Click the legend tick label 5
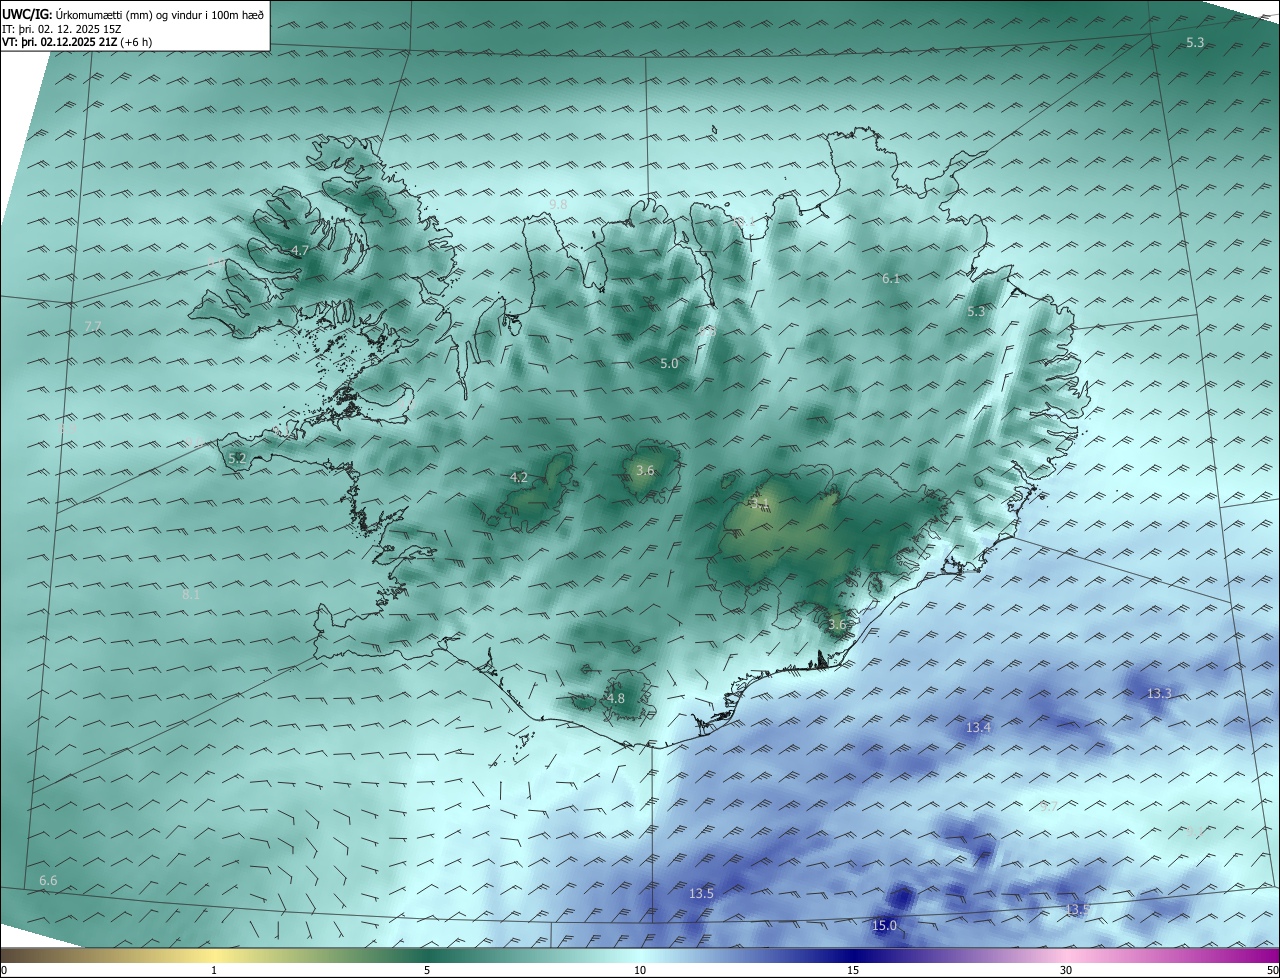 coord(427,970)
